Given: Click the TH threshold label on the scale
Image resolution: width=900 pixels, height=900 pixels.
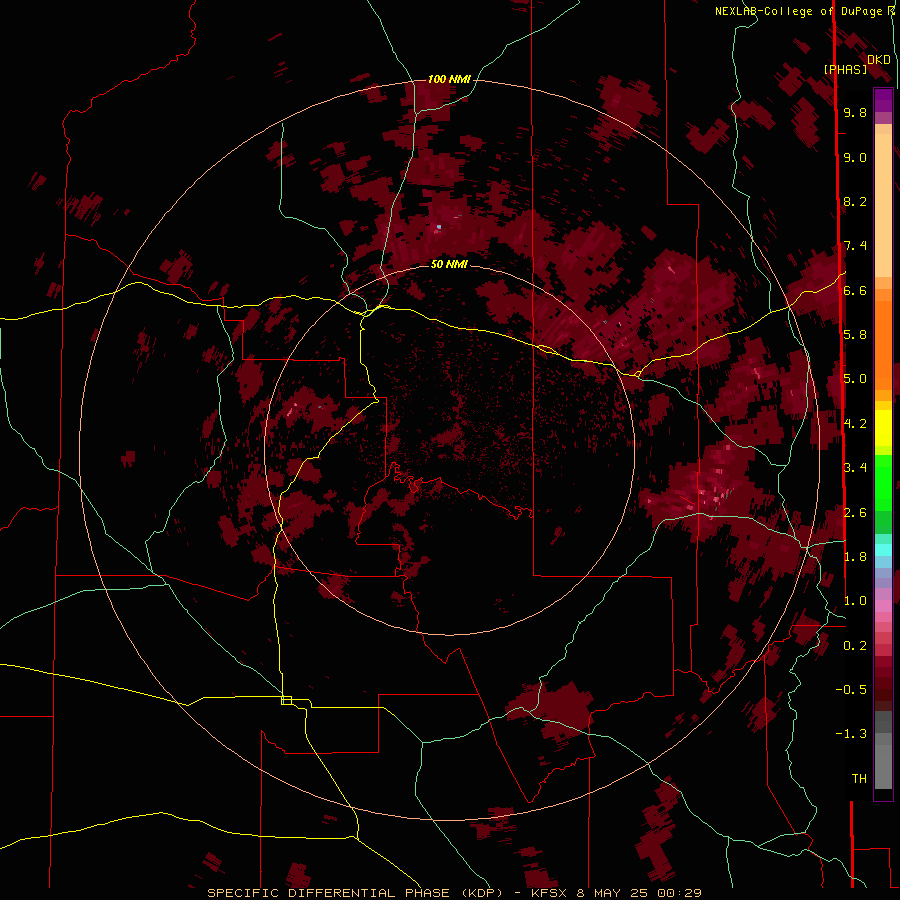Looking at the screenshot, I should pos(859,779).
